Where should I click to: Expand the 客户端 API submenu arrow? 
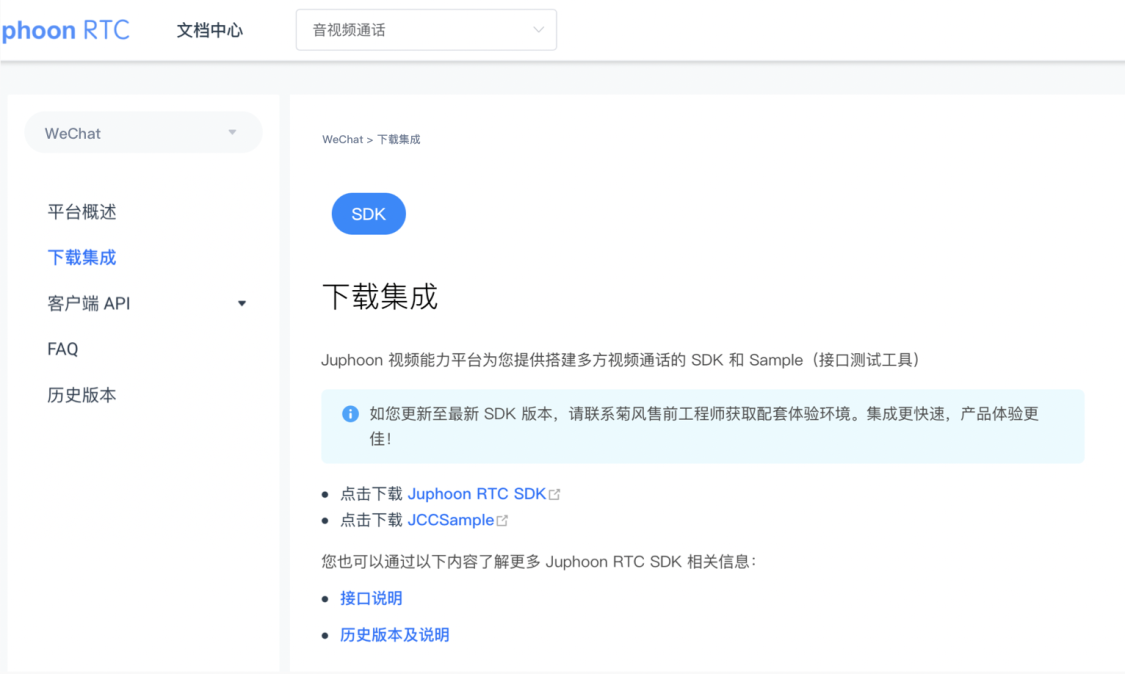(x=242, y=304)
